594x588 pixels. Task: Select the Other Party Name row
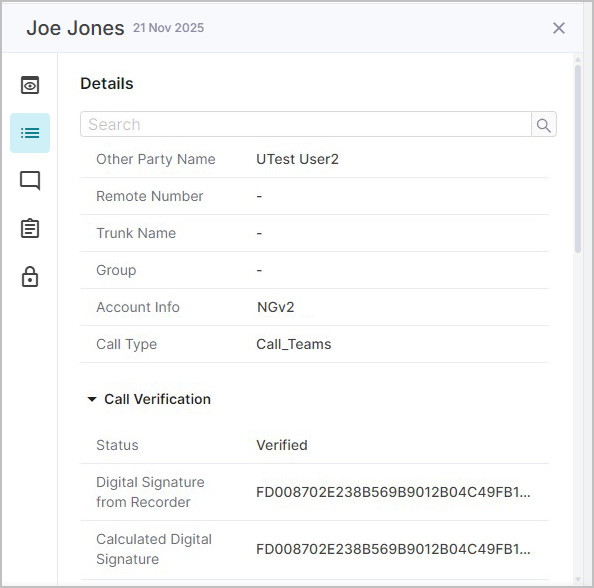(x=314, y=159)
